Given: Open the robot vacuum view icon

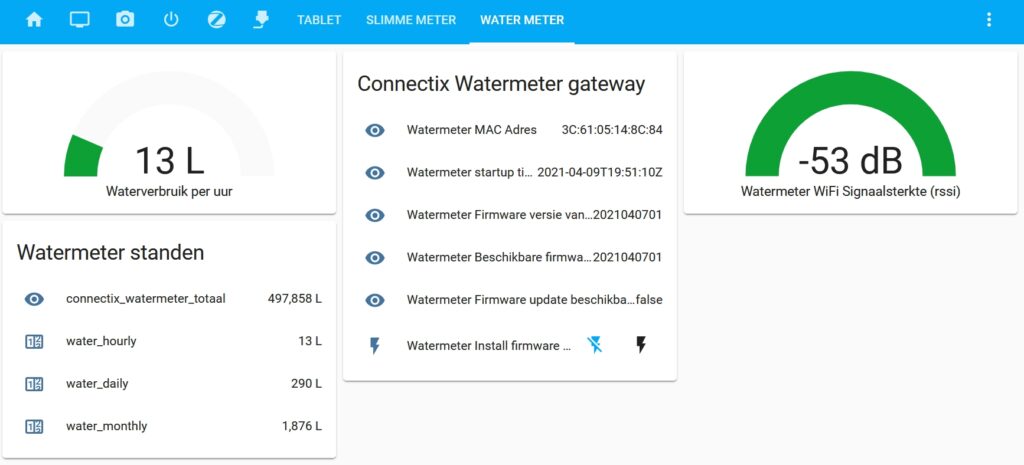Looking at the screenshot, I should click(261, 20).
